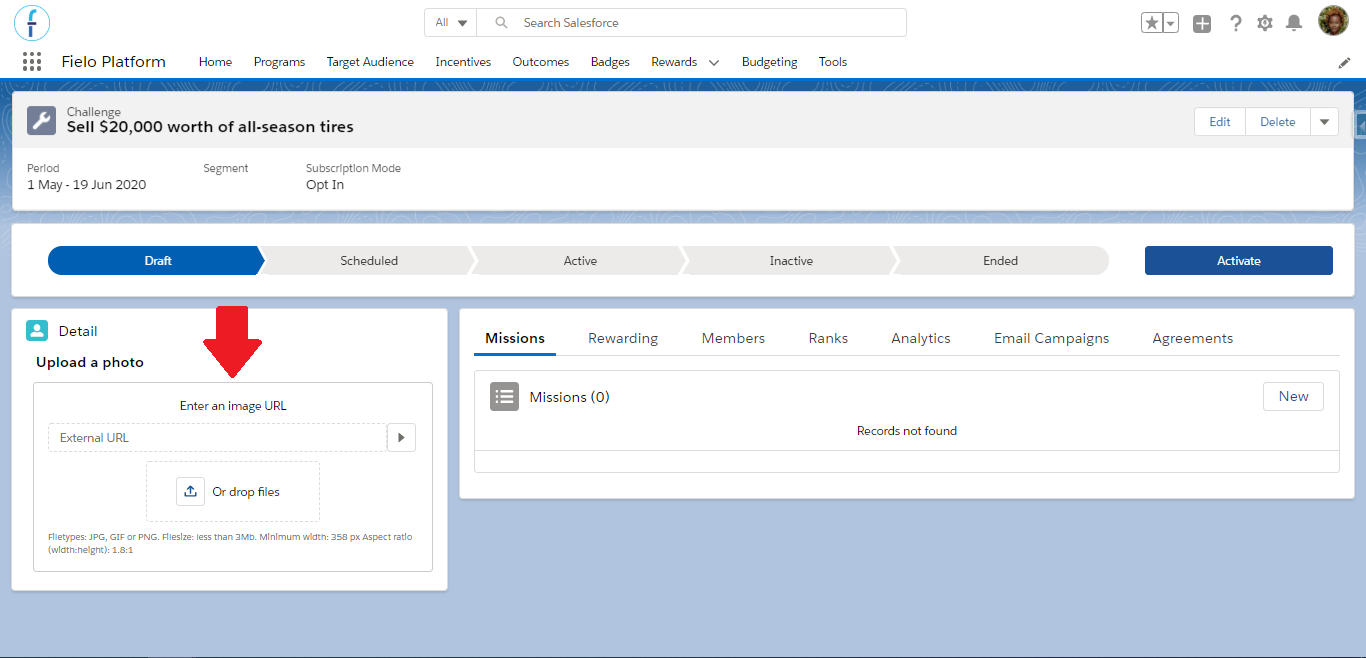Image resolution: width=1366 pixels, height=658 pixels.
Task: Click the Edit button
Action: [x=1220, y=122]
